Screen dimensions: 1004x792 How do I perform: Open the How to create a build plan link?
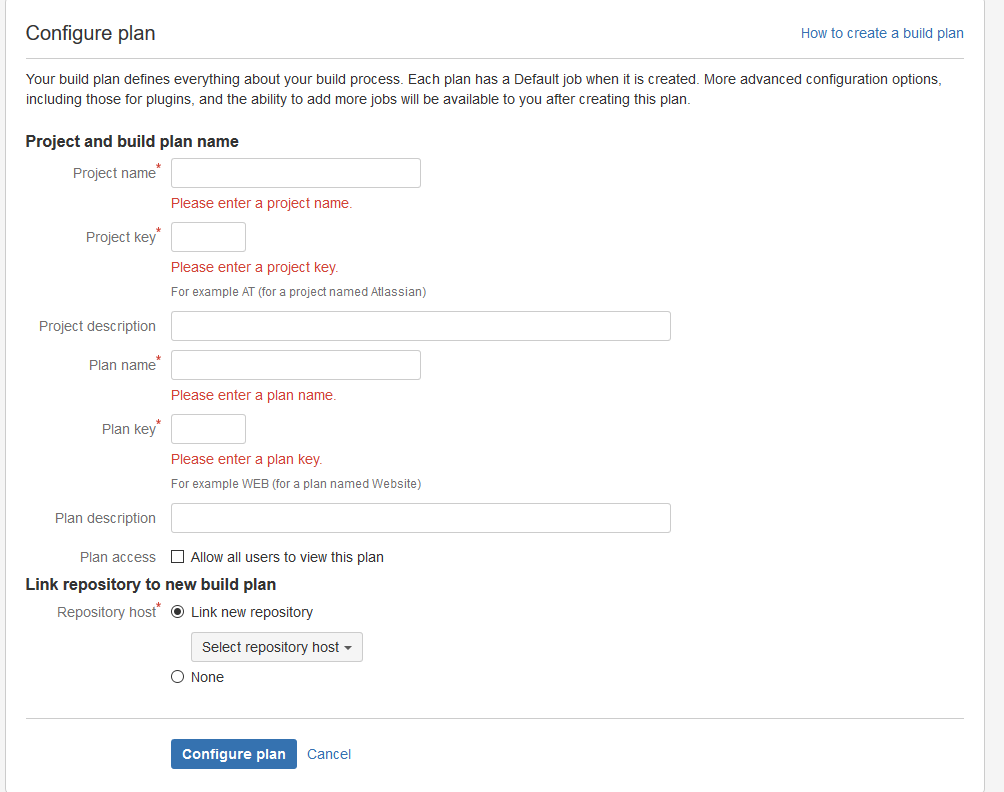tap(882, 33)
